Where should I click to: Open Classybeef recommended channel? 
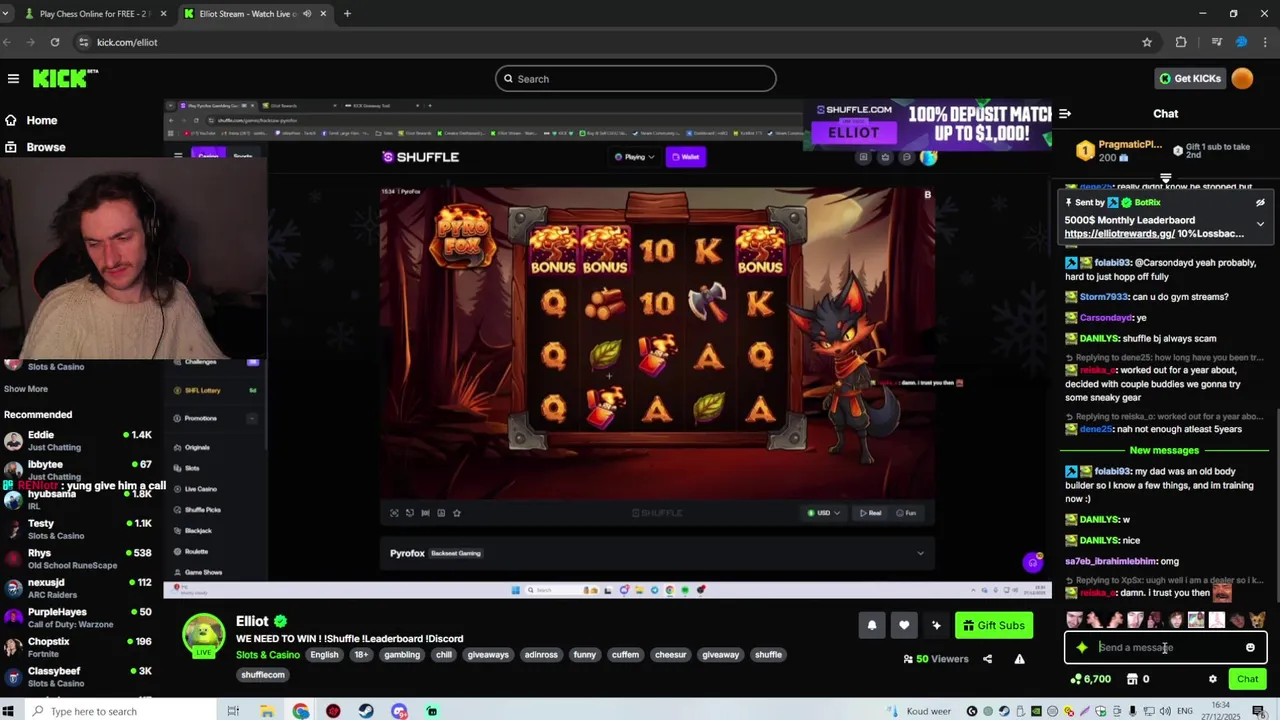(80, 676)
